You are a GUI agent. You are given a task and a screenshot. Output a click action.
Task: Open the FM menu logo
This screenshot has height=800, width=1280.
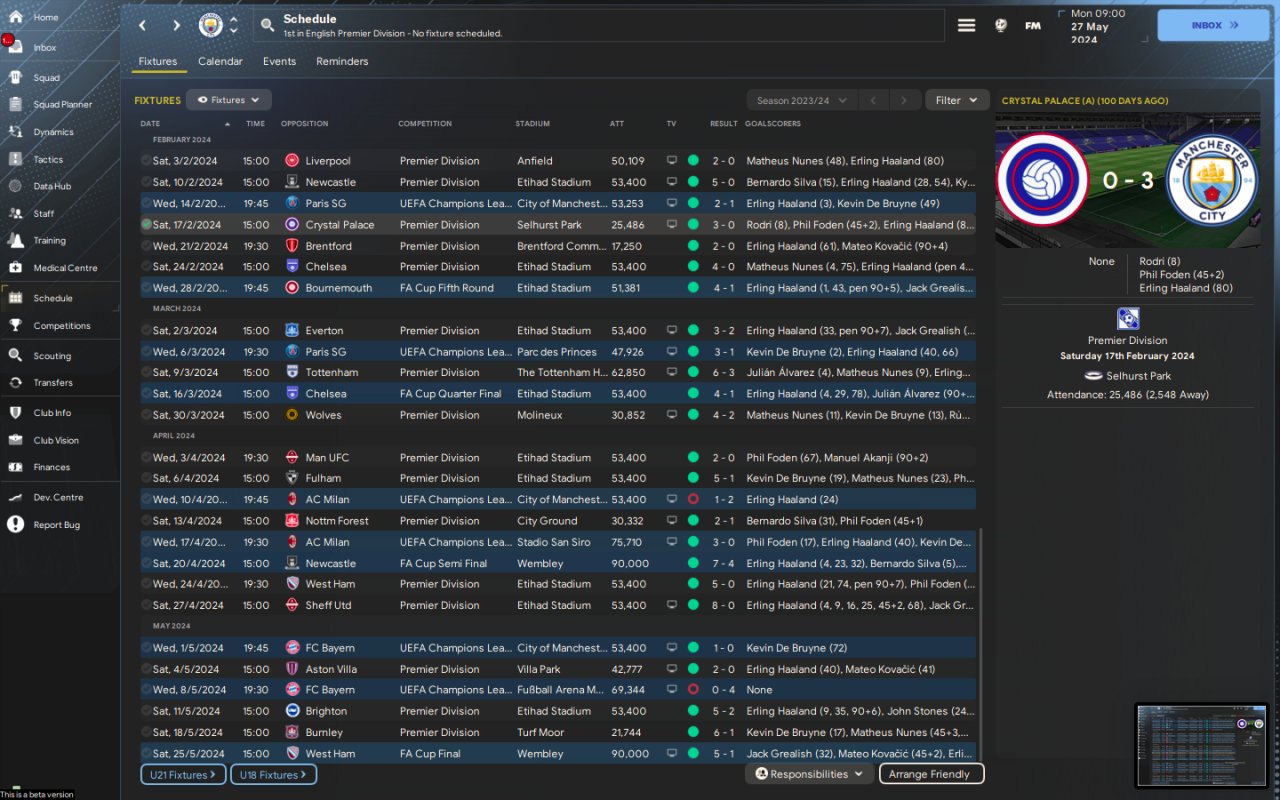pos(1033,25)
